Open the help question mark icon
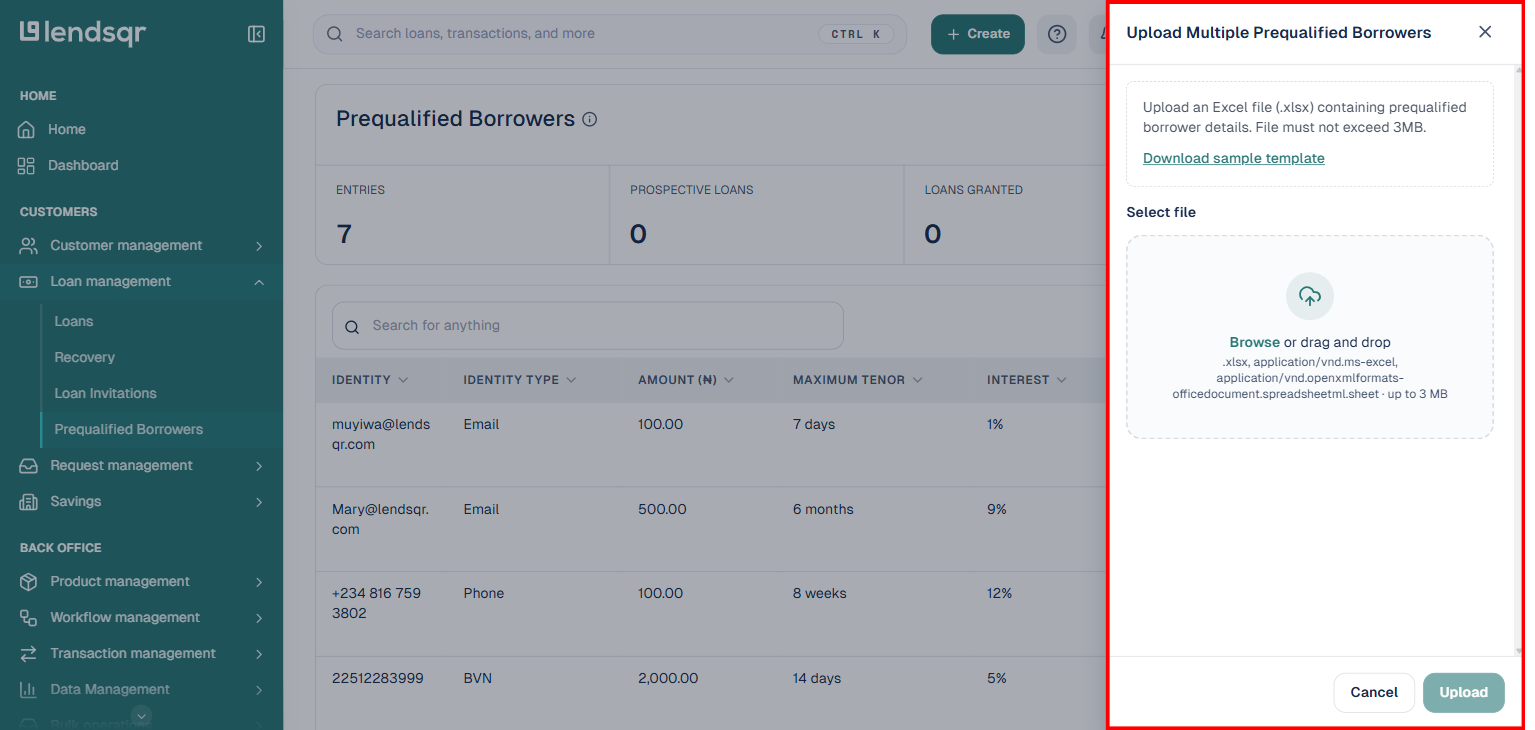Viewport: 1535px width, 730px height. tap(1057, 34)
